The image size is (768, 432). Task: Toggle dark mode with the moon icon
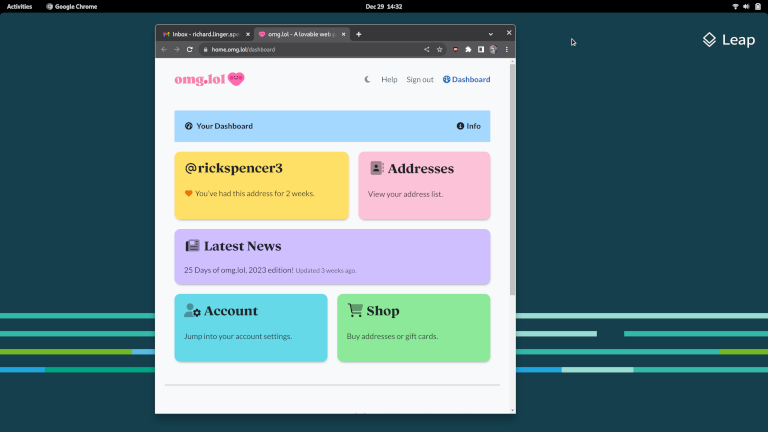click(367, 79)
